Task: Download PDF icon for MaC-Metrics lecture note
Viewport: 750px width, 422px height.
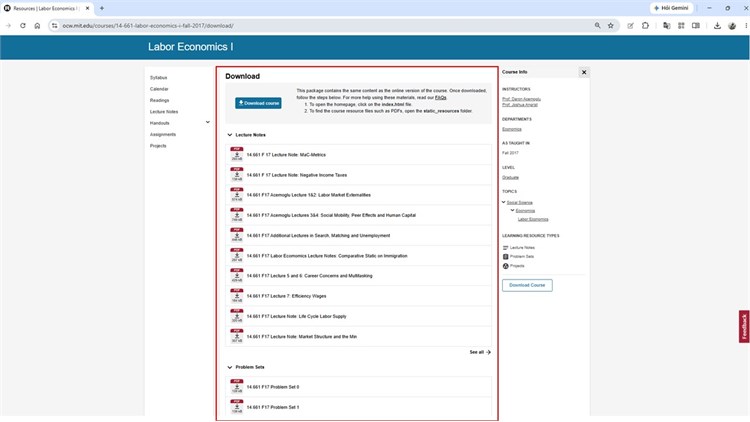Action: point(237,154)
